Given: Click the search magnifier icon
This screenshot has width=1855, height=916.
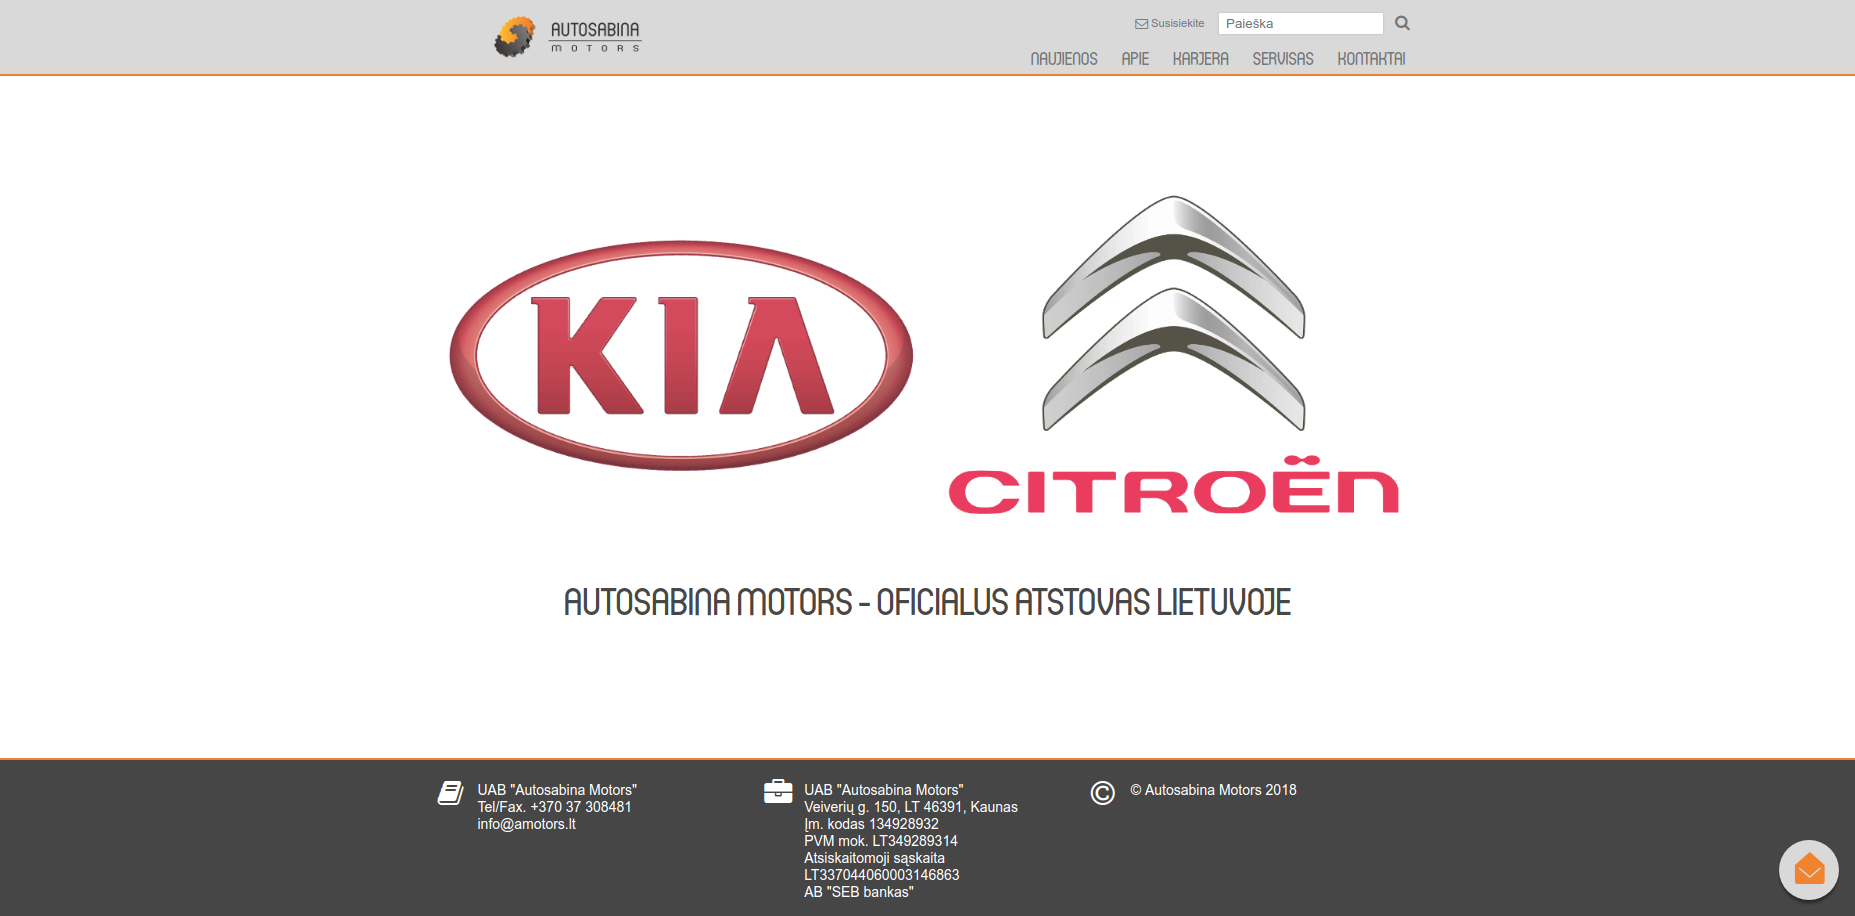Looking at the screenshot, I should click(1402, 23).
